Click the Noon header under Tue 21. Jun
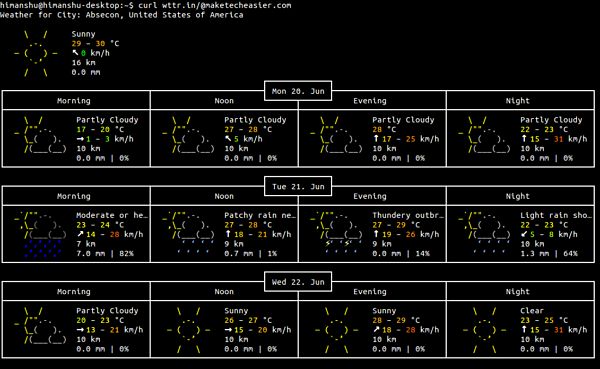 pyautogui.click(x=224, y=196)
